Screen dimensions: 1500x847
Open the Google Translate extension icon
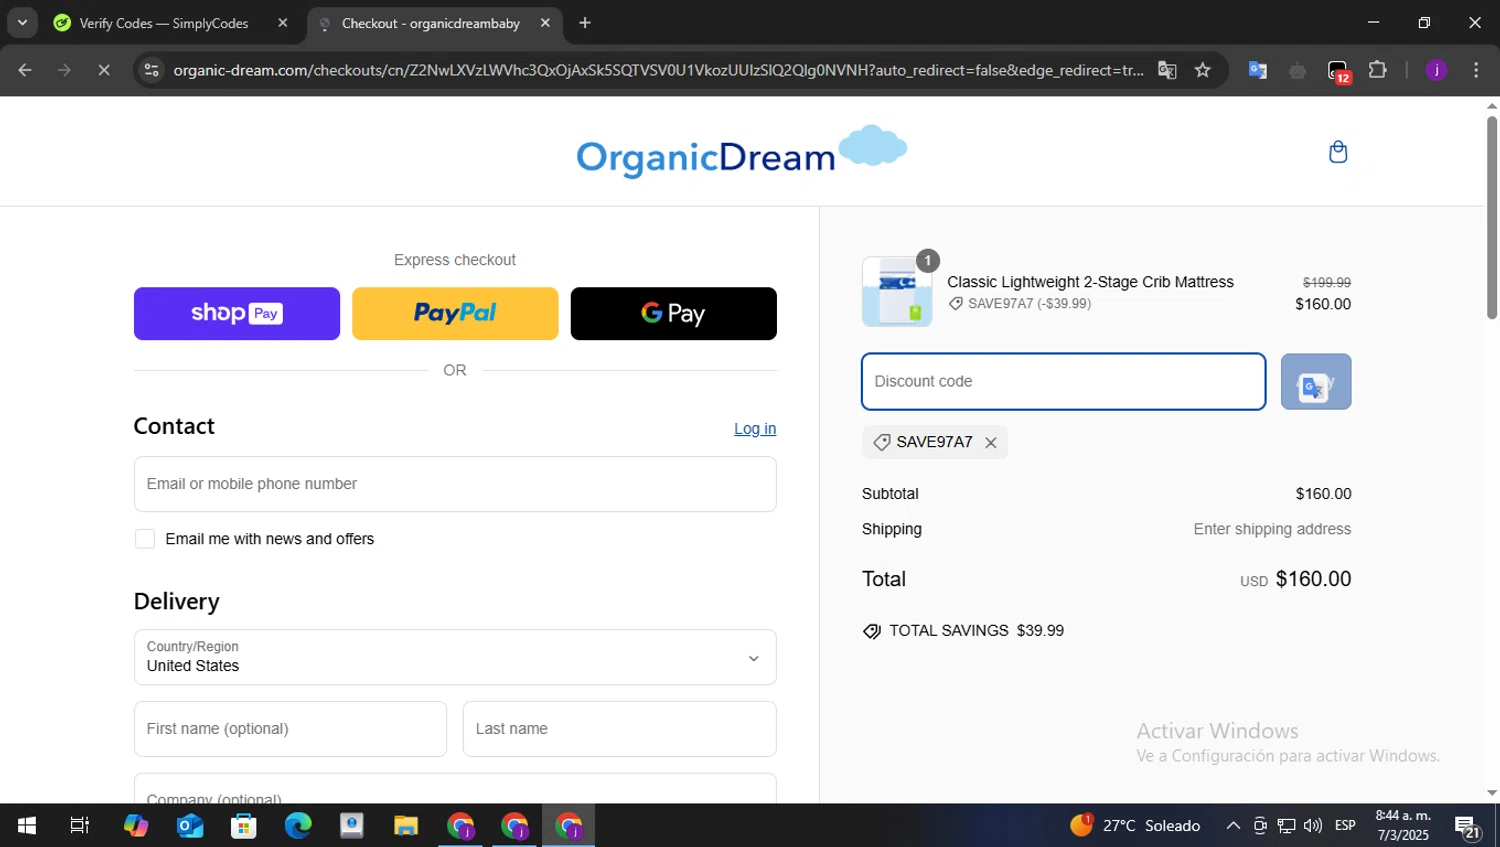pyautogui.click(x=1258, y=70)
